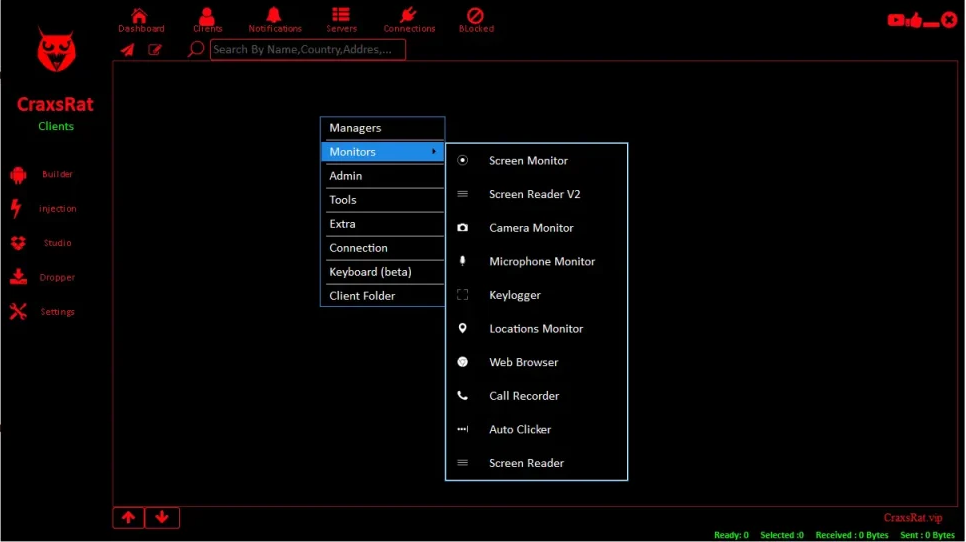The height and width of the screenshot is (542, 966).
Task: Click the edit pencil icon
Action: 155,49
